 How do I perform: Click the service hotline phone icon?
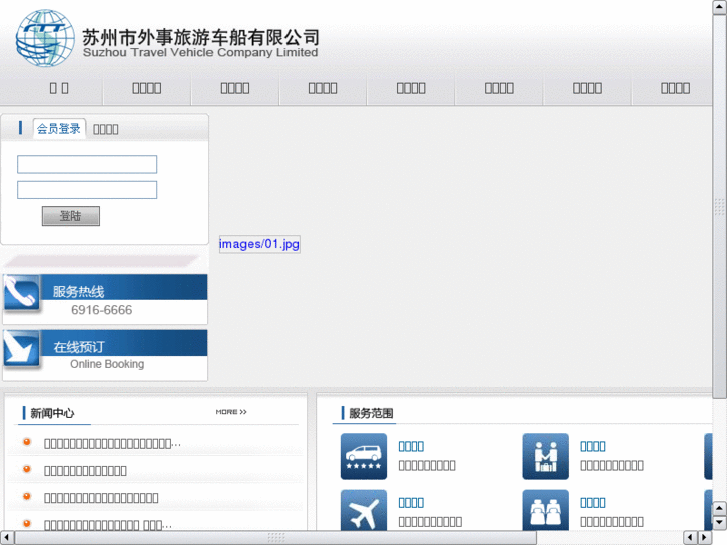tap(21, 293)
